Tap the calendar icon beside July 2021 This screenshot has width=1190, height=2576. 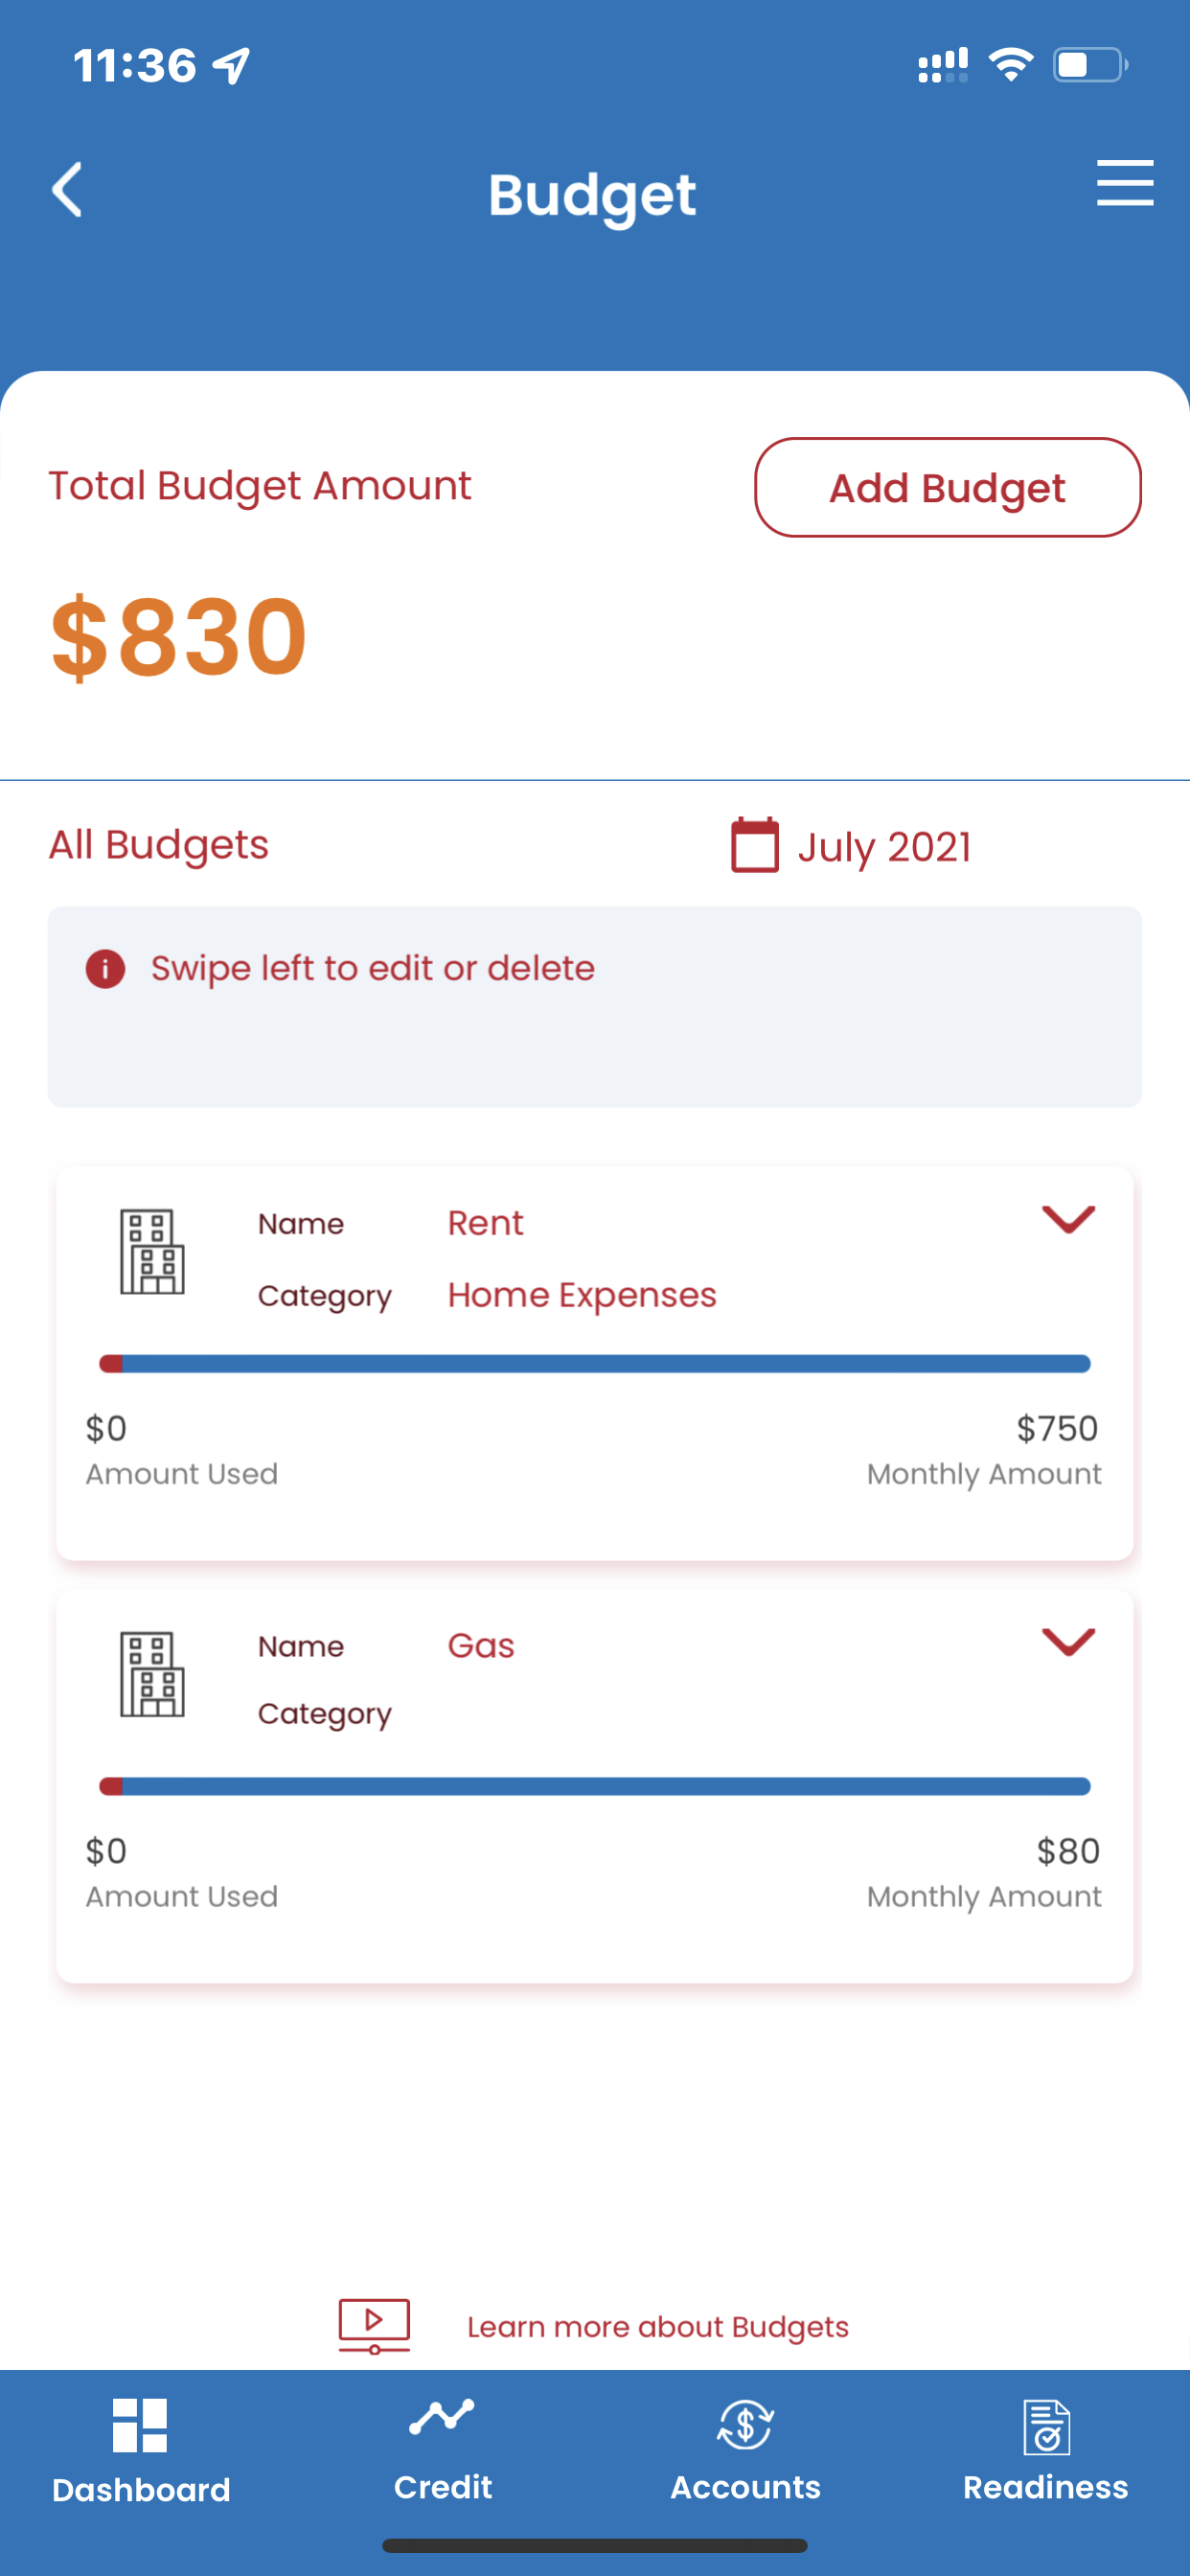coord(755,845)
